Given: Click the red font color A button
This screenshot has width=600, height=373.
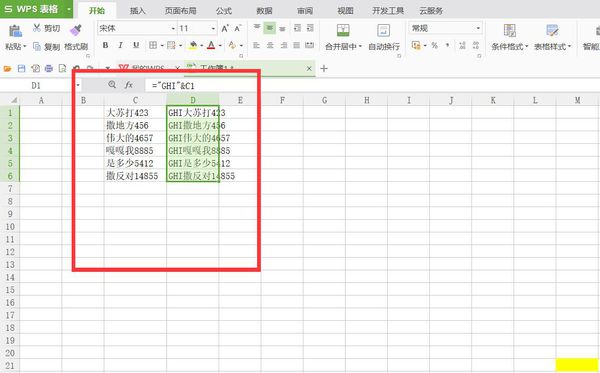Looking at the screenshot, I should [211, 46].
